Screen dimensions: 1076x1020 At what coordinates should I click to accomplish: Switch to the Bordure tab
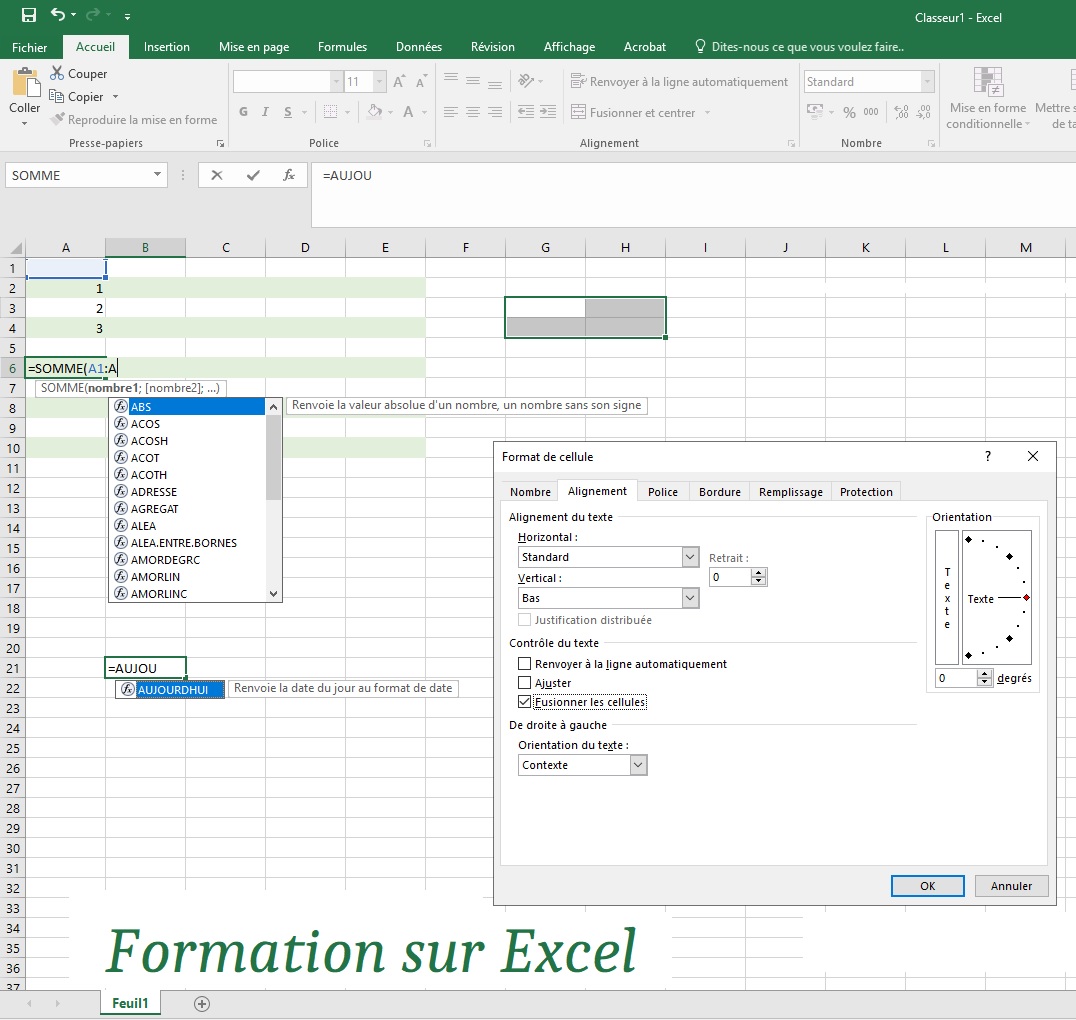click(719, 492)
